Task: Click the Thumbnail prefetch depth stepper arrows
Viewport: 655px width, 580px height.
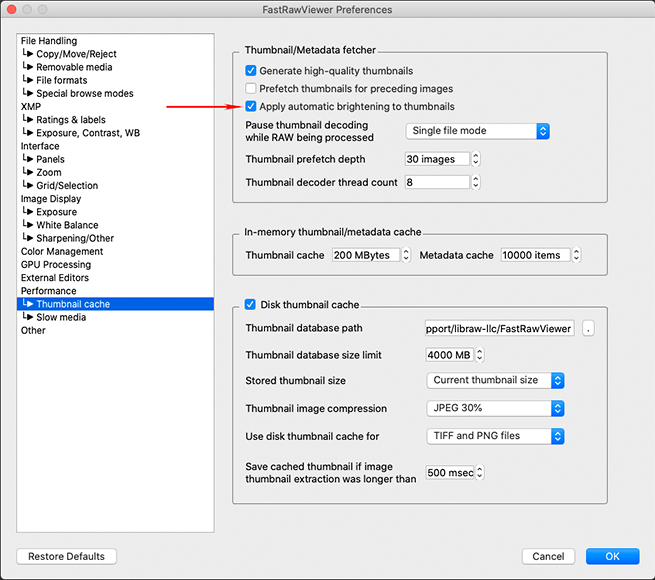Action: [476, 159]
